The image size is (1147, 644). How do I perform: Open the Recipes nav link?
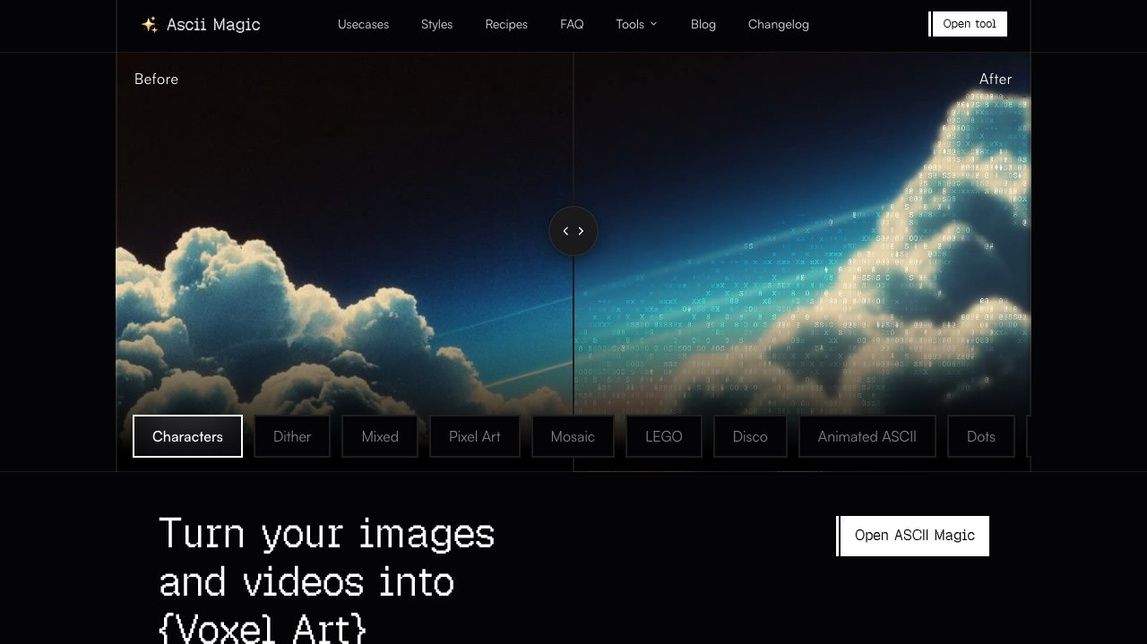[506, 24]
